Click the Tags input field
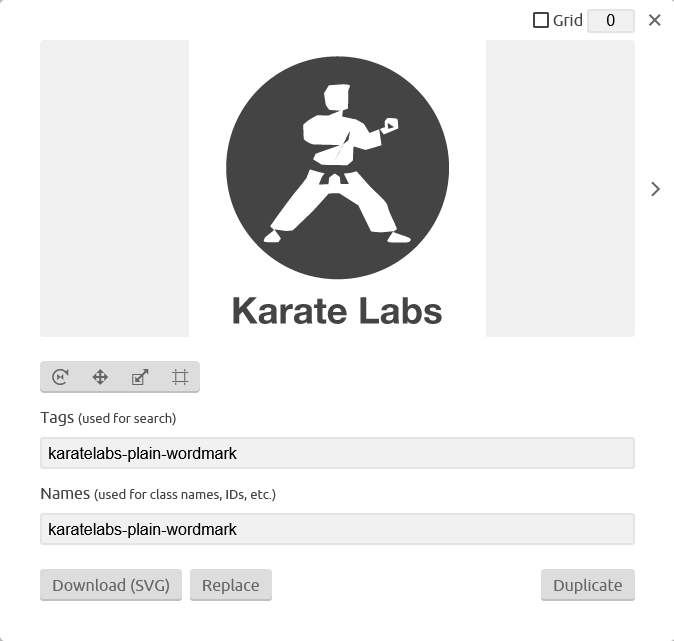The image size is (674, 641). pyautogui.click(x=337, y=453)
